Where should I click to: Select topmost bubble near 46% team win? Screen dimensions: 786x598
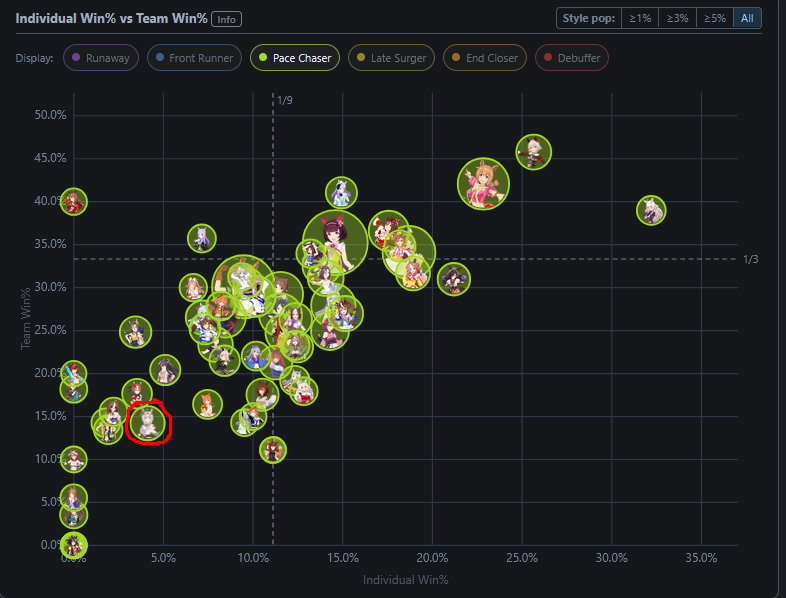tap(533, 152)
